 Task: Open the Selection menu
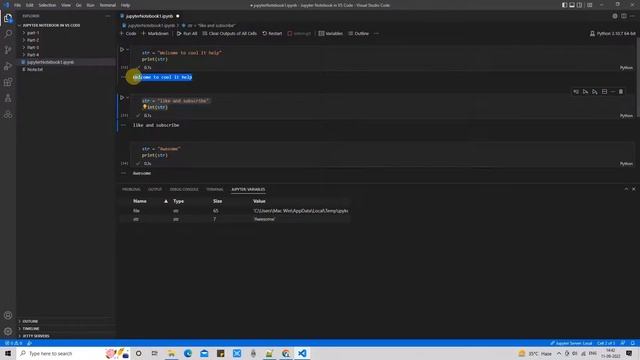[x=47, y=5]
